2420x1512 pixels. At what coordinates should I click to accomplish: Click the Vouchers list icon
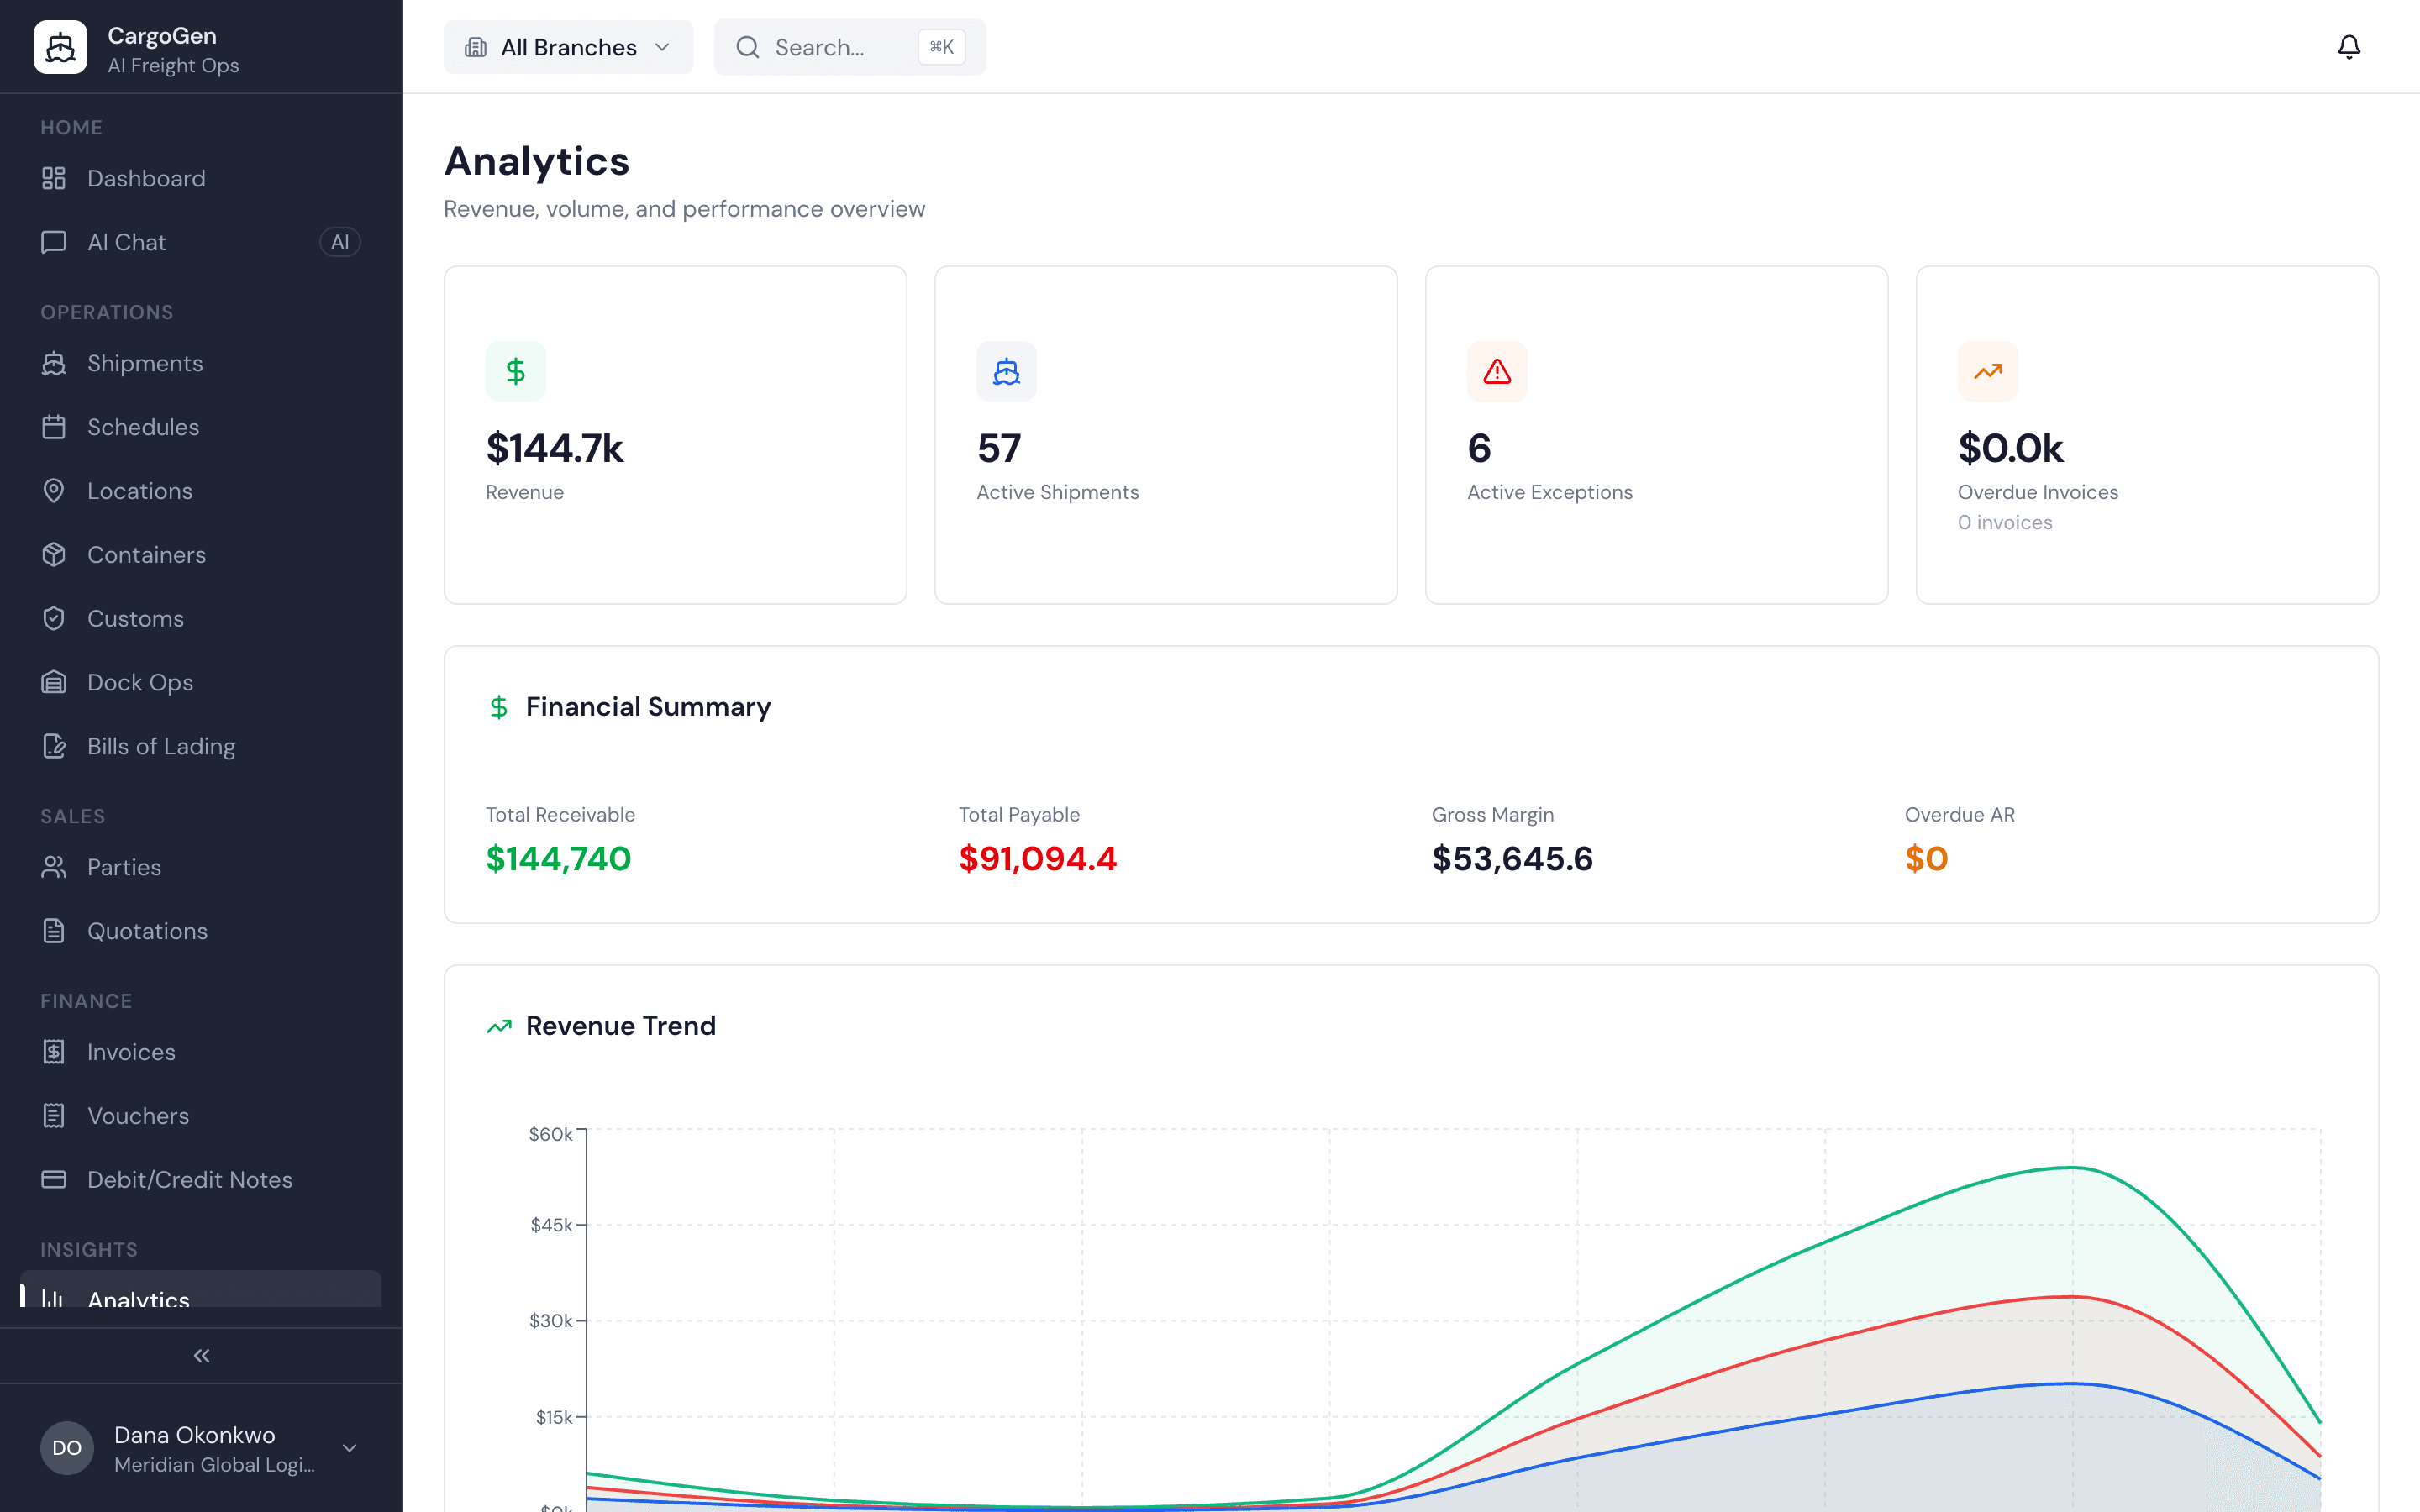54,1116
